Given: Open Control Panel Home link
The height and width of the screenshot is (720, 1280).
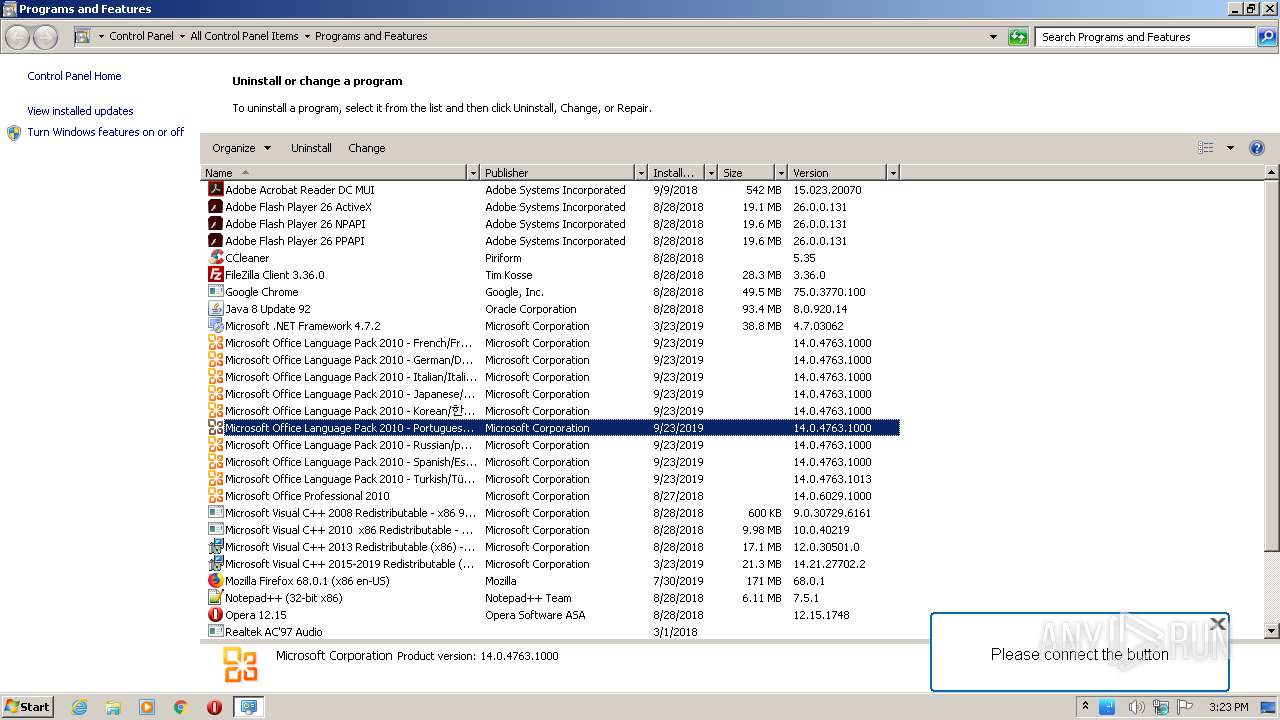Looking at the screenshot, I should [74, 76].
